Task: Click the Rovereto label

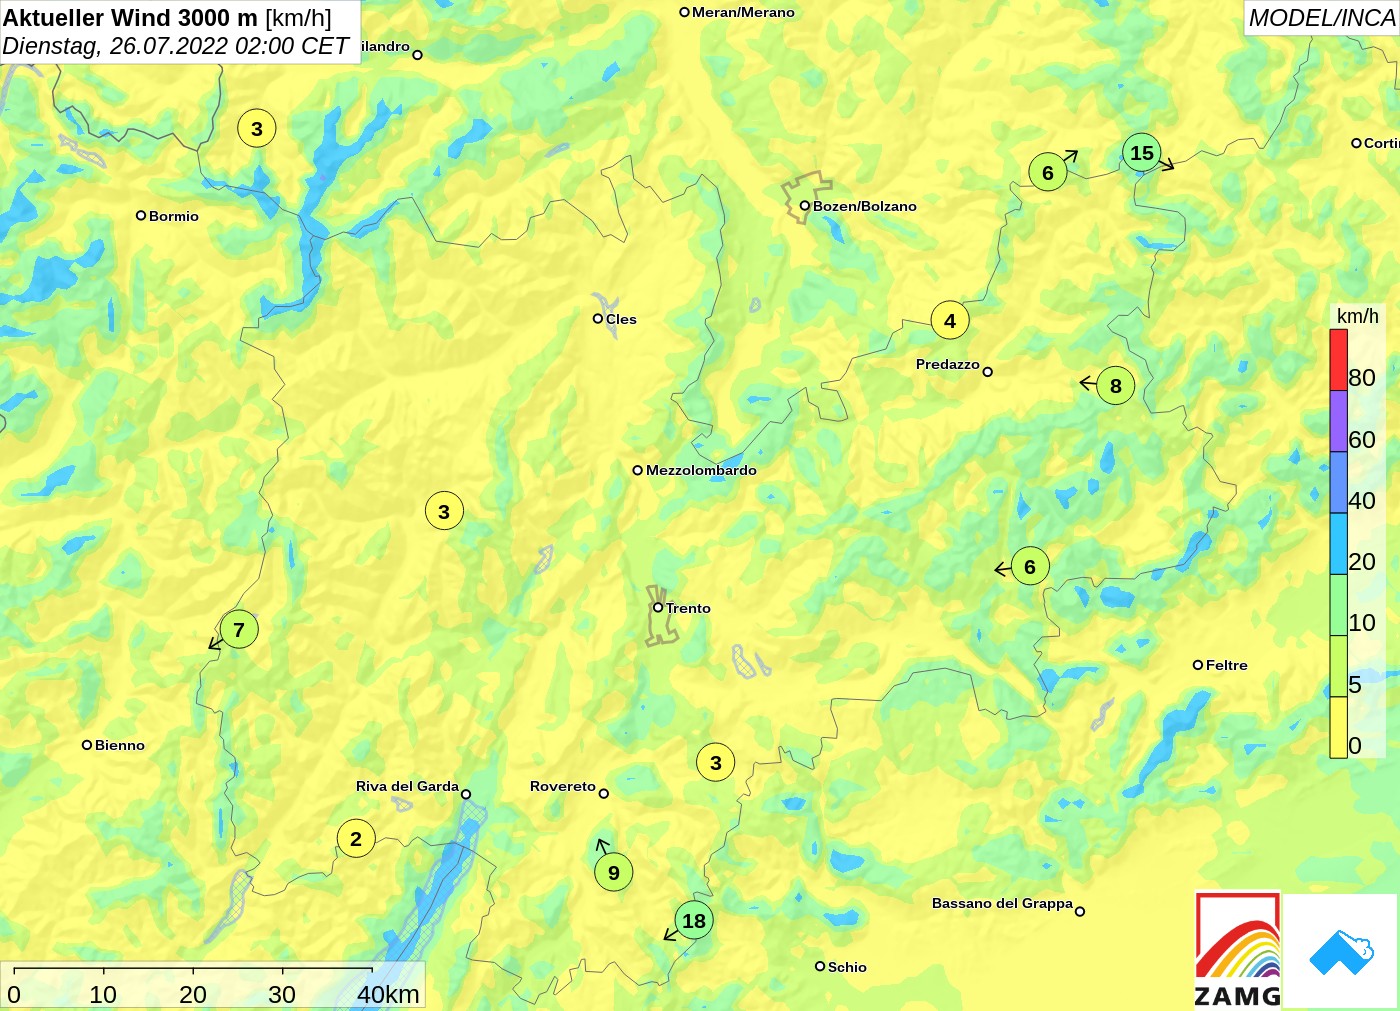Action: (563, 786)
